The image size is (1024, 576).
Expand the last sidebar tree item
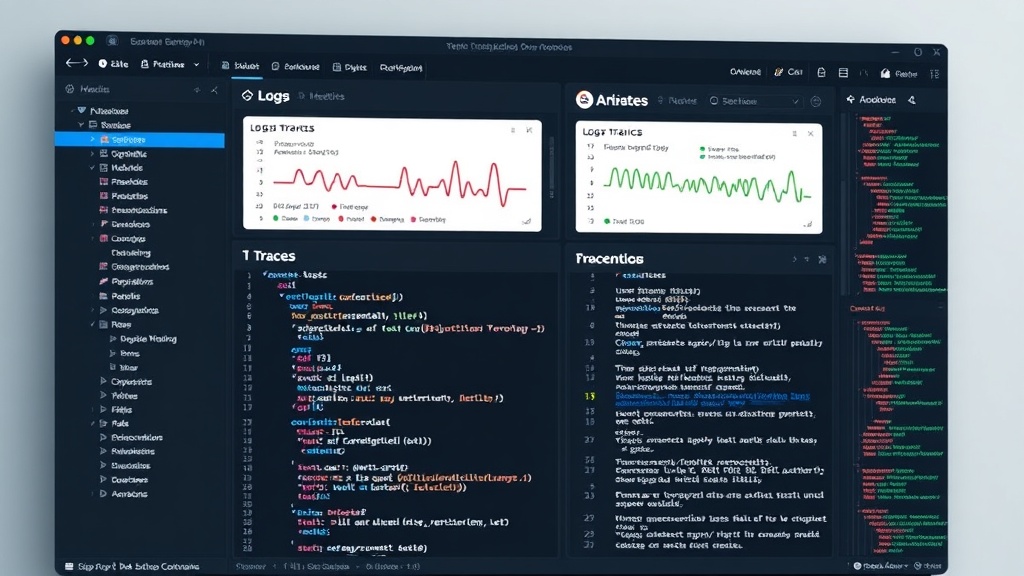pos(103,494)
